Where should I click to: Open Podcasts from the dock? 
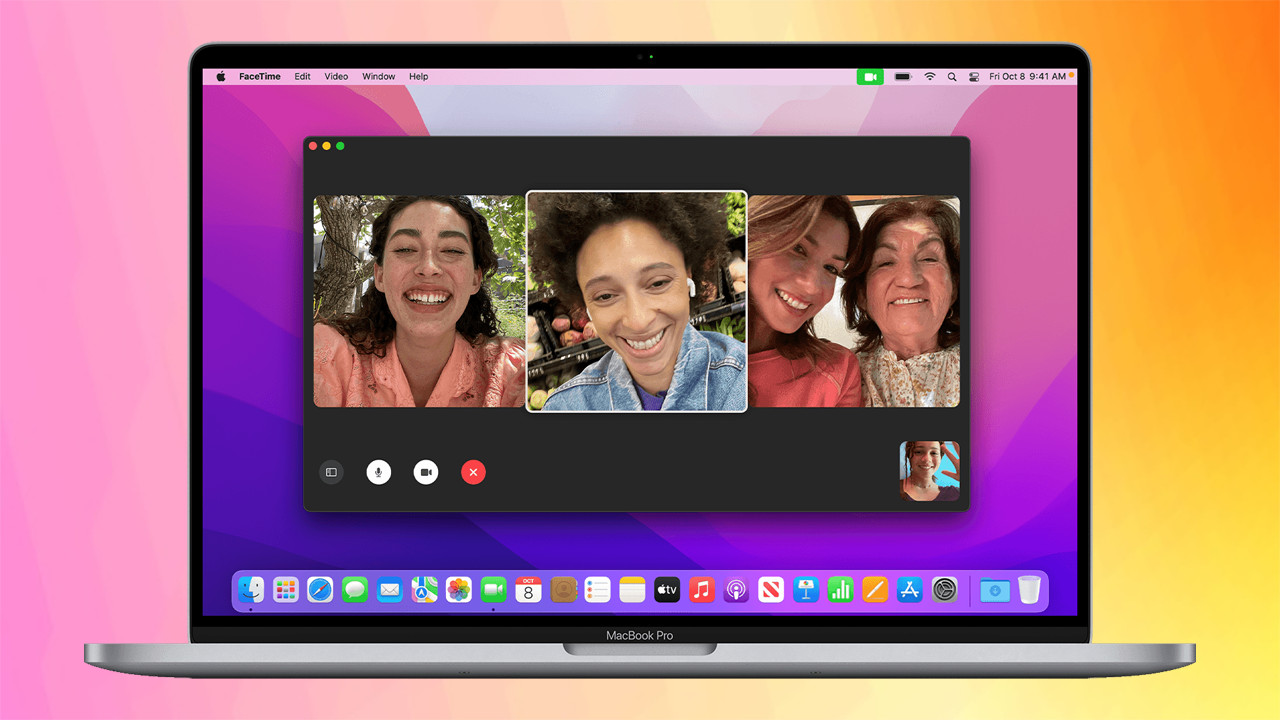[x=736, y=590]
